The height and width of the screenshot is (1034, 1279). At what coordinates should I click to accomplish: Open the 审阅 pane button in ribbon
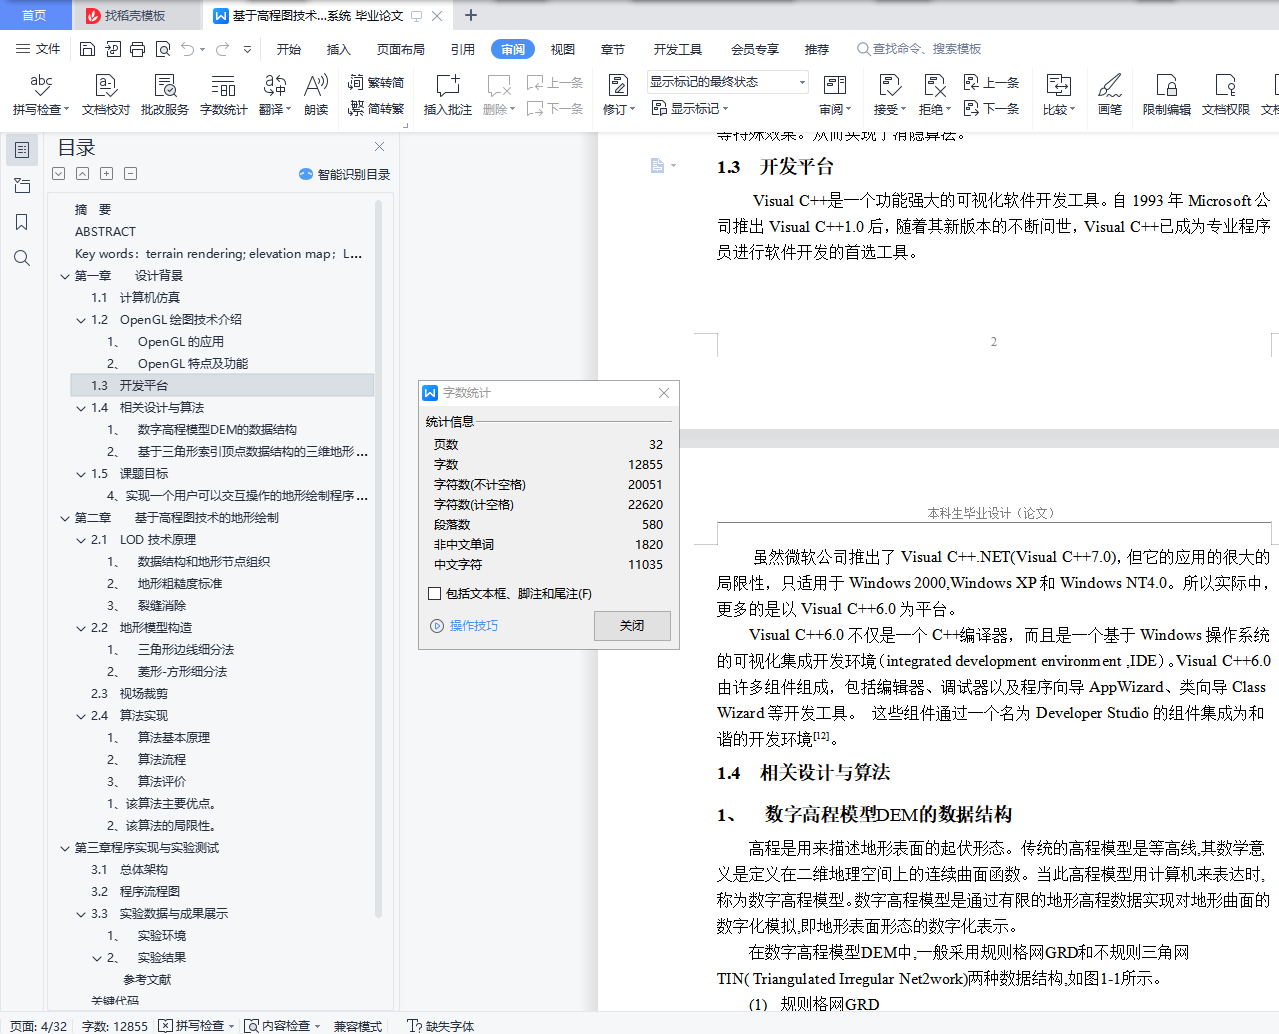pos(834,95)
